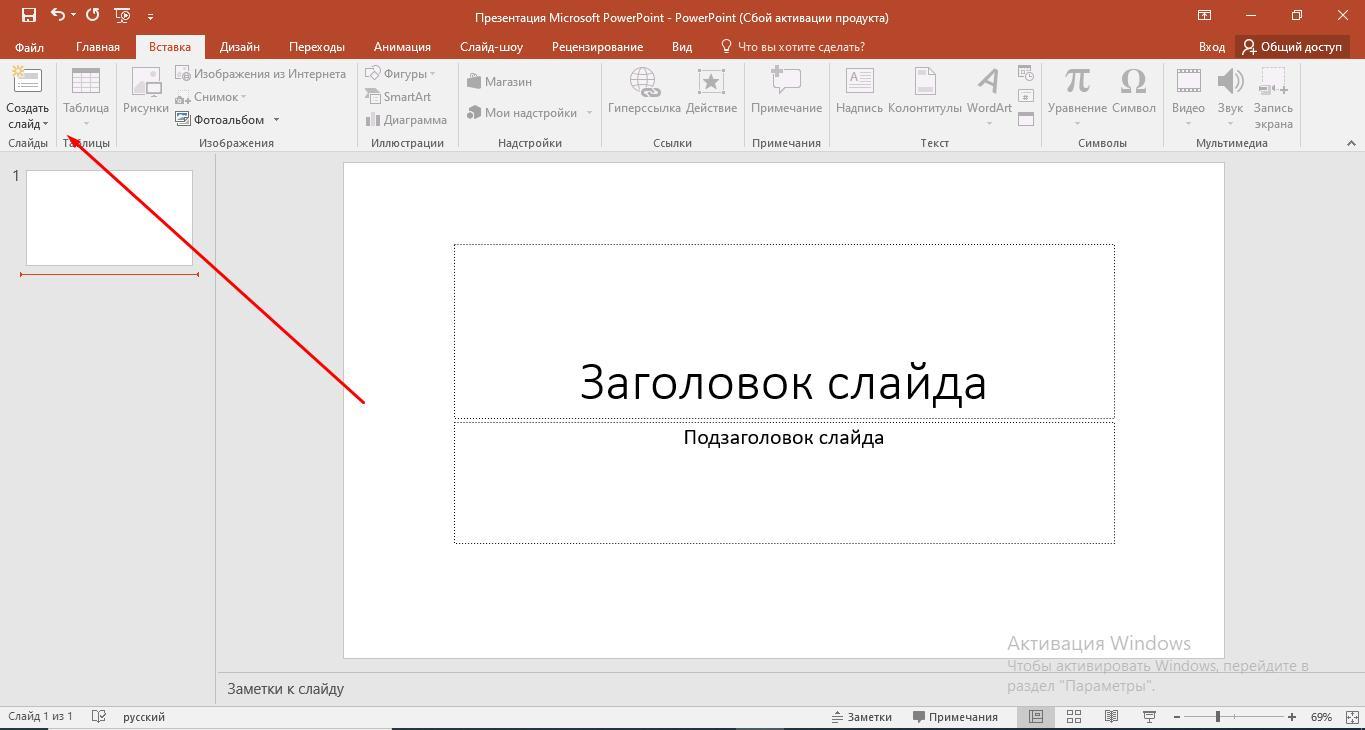Viewport: 1365px width, 730px height.
Task: Expand the Создать слайд dropdown arrow
Action: (45, 124)
